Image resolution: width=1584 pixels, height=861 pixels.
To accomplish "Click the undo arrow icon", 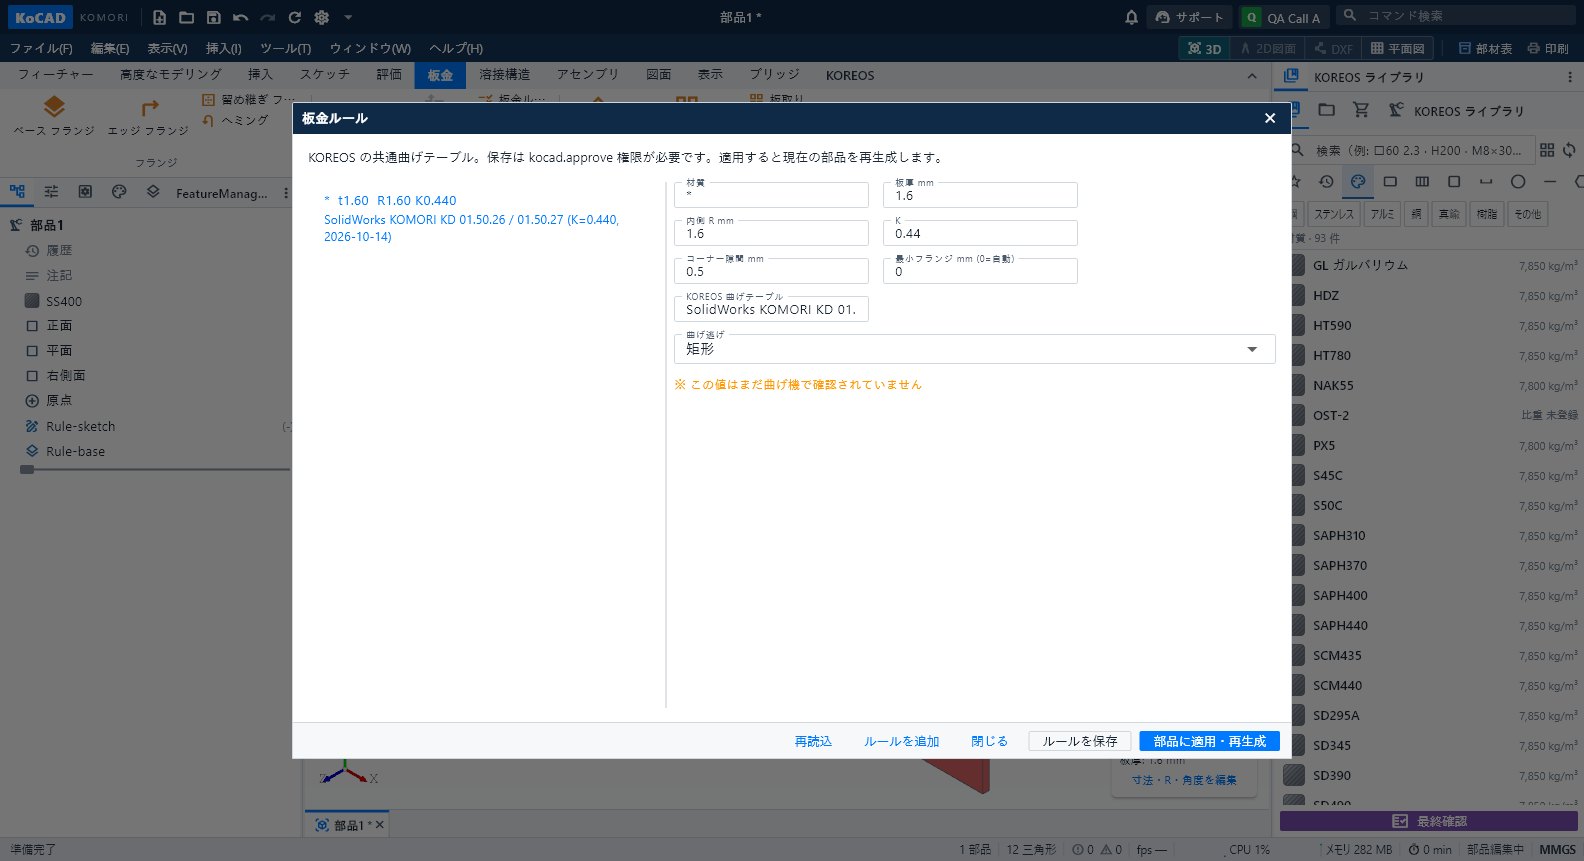I will pos(240,17).
